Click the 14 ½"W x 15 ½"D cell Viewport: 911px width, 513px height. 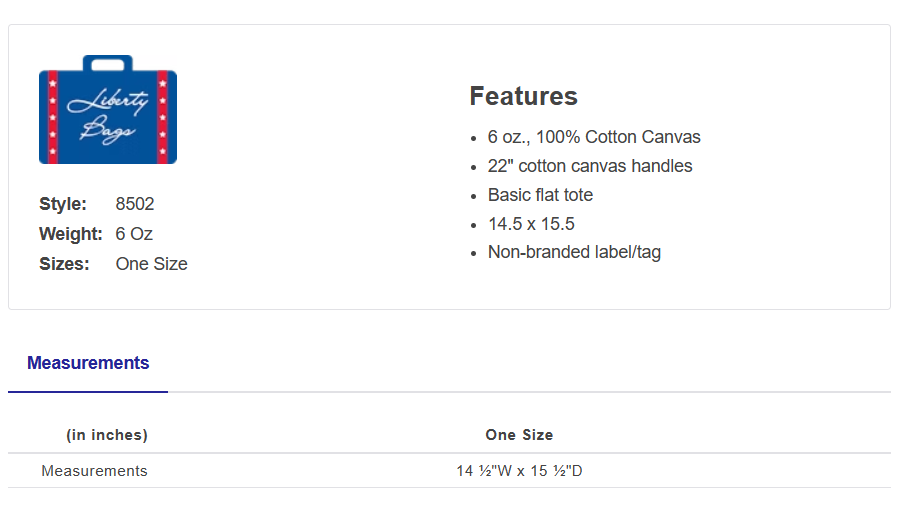click(x=519, y=471)
